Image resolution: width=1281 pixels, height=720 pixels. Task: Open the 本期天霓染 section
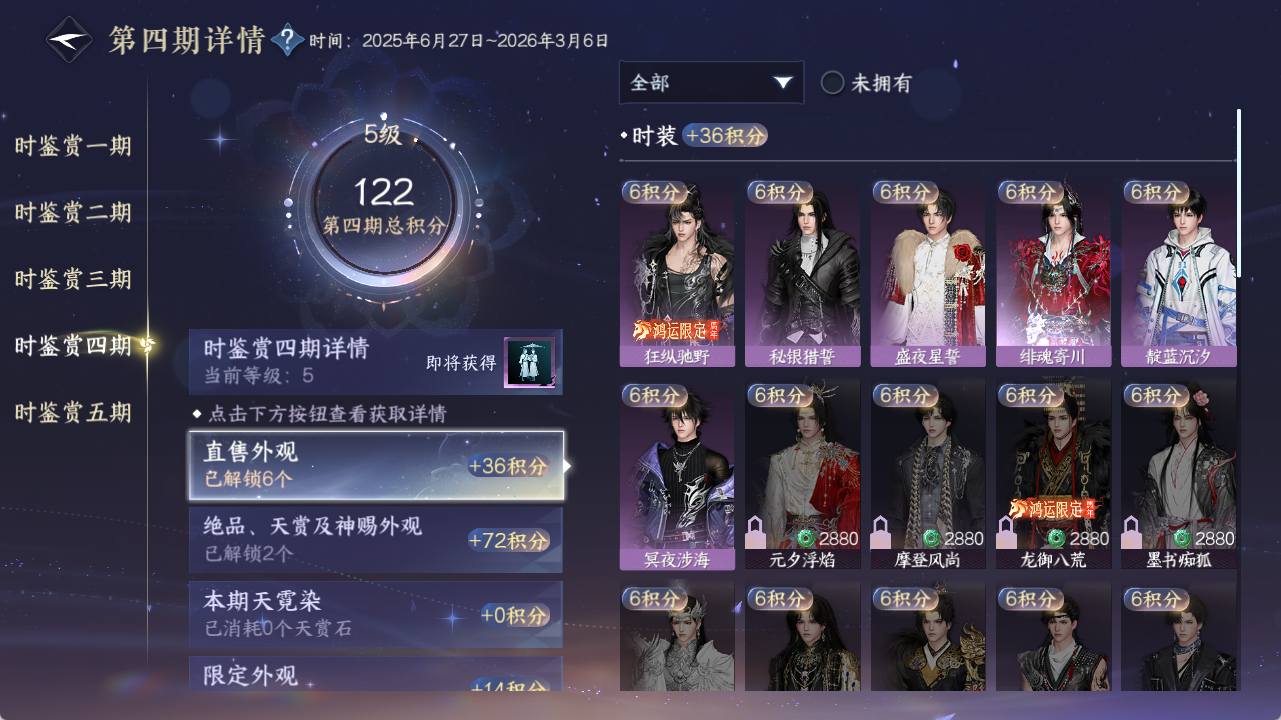(376, 614)
